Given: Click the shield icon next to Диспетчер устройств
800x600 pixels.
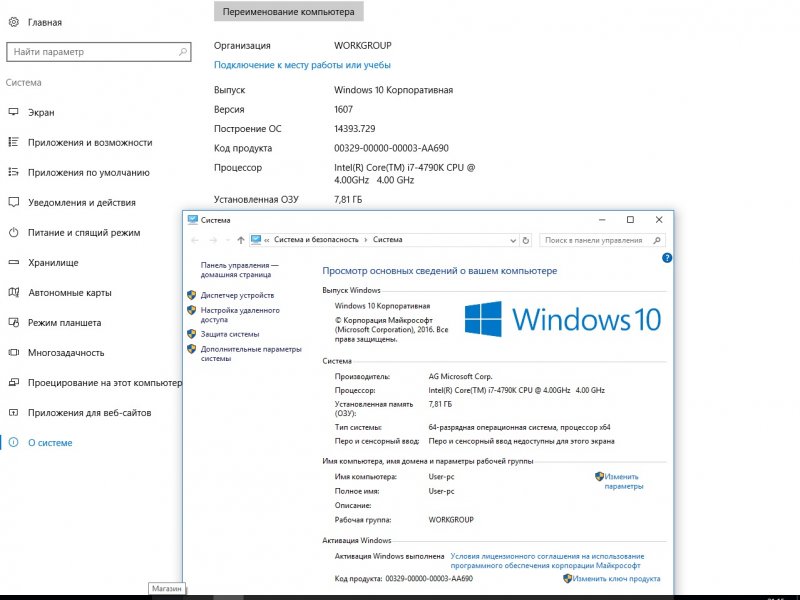Looking at the screenshot, I should pos(192,295).
